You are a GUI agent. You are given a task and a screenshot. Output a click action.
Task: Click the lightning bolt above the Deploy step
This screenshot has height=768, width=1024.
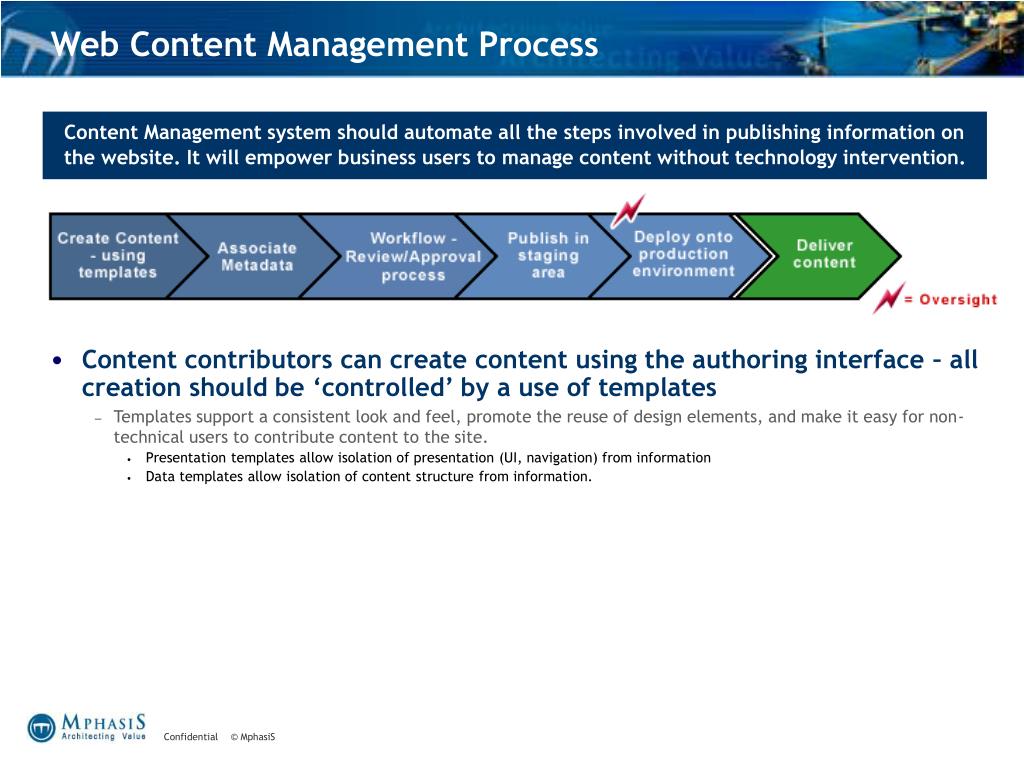[628, 210]
